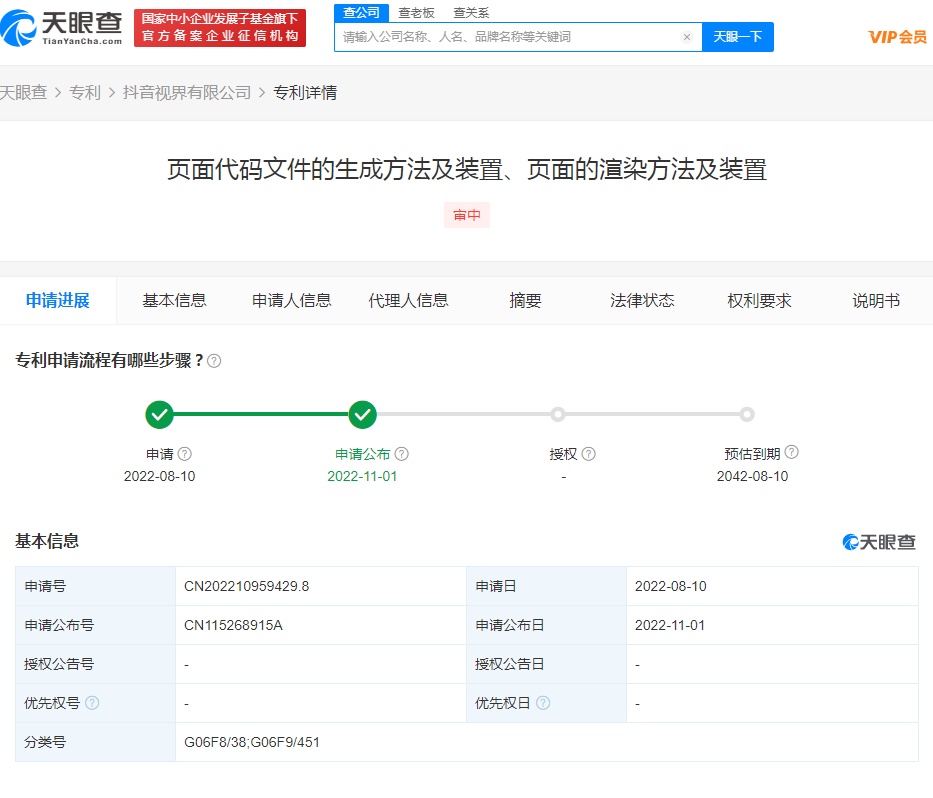
Task: Open 专利 breadcrumb link
Action: click(x=85, y=93)
